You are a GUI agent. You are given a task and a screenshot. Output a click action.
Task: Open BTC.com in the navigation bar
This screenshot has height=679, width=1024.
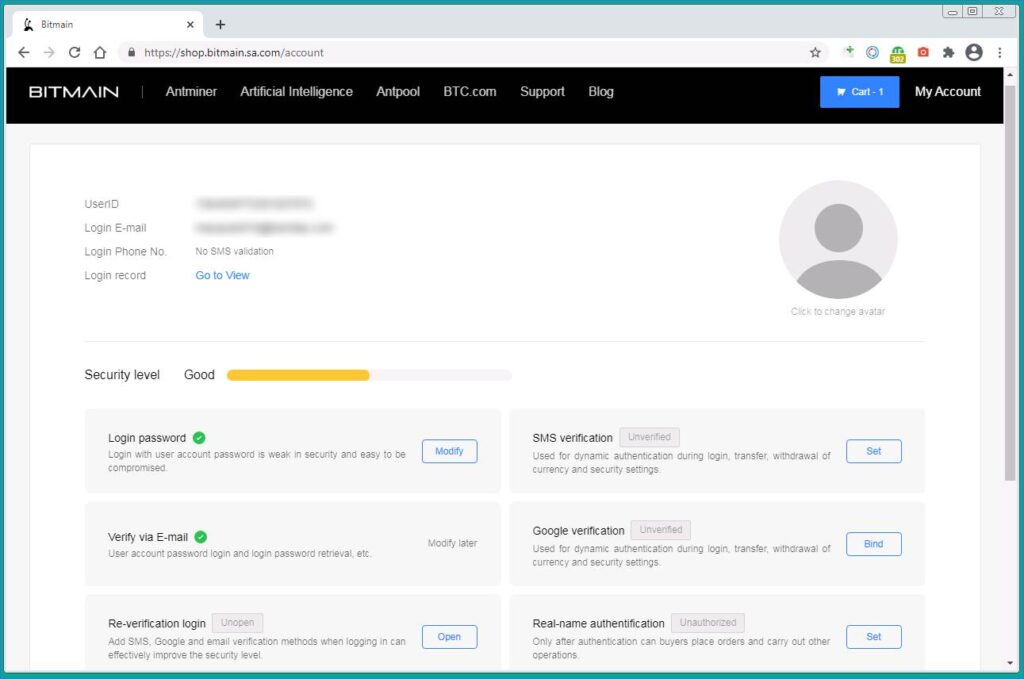pyautogui.click(x=470, y=92)
